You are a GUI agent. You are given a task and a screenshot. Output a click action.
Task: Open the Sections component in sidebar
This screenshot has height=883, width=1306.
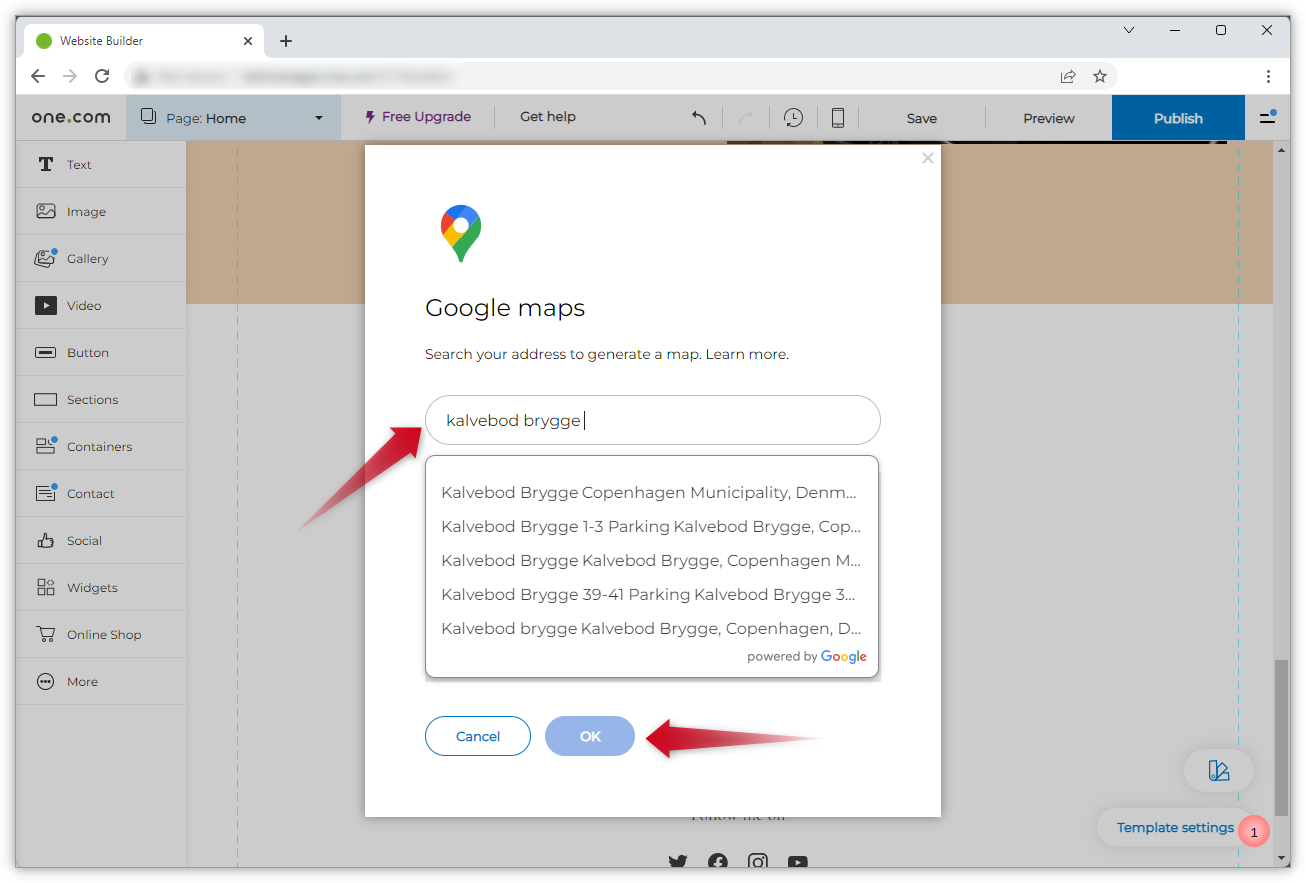pyautogui.click(x=101, y=400)
